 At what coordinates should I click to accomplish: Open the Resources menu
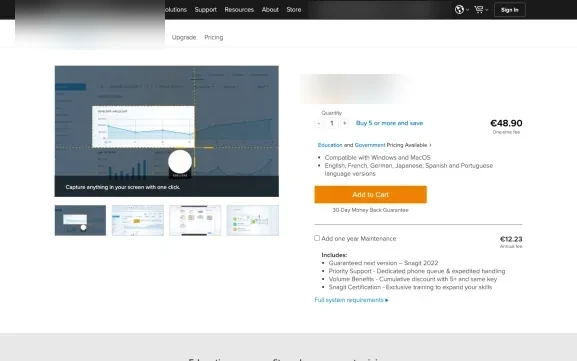click(x=239, y=10)
